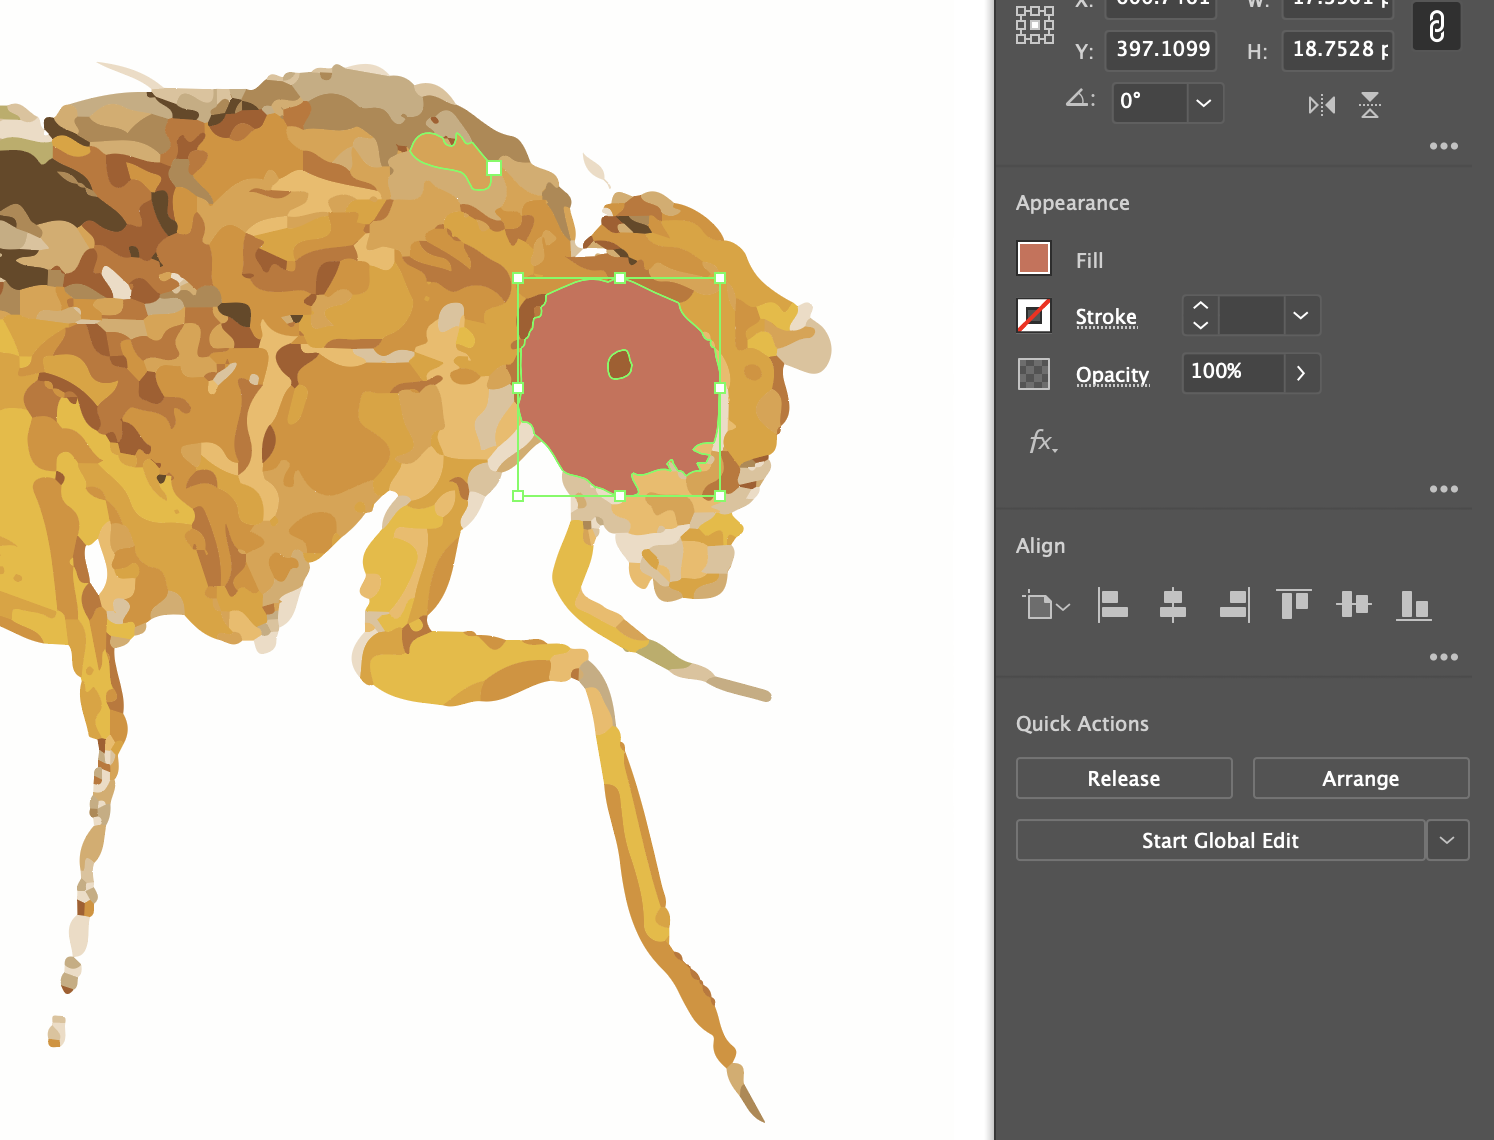Click the Fill color swatch
Viewport: 1494px width, 1140px height.
pyautogui.click(x=1033, y=258)
